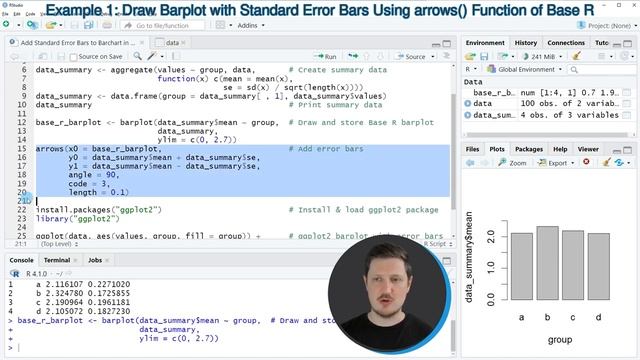640x360 pixels.
Task: View data_sum table using its grid icon
Action: pyautogui.click(x=627, y=116)
